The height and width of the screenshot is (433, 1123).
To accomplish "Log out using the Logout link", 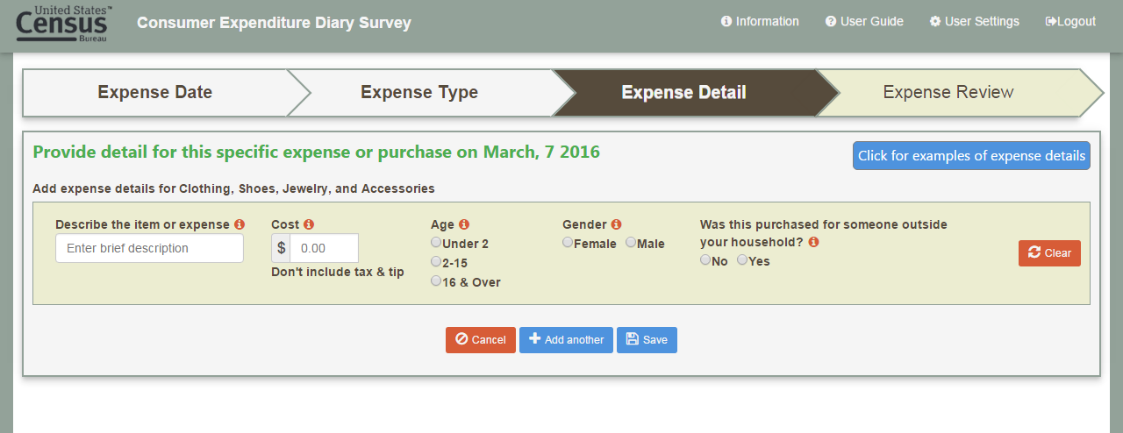I will pyautogui.click(x=1069, y=22).
